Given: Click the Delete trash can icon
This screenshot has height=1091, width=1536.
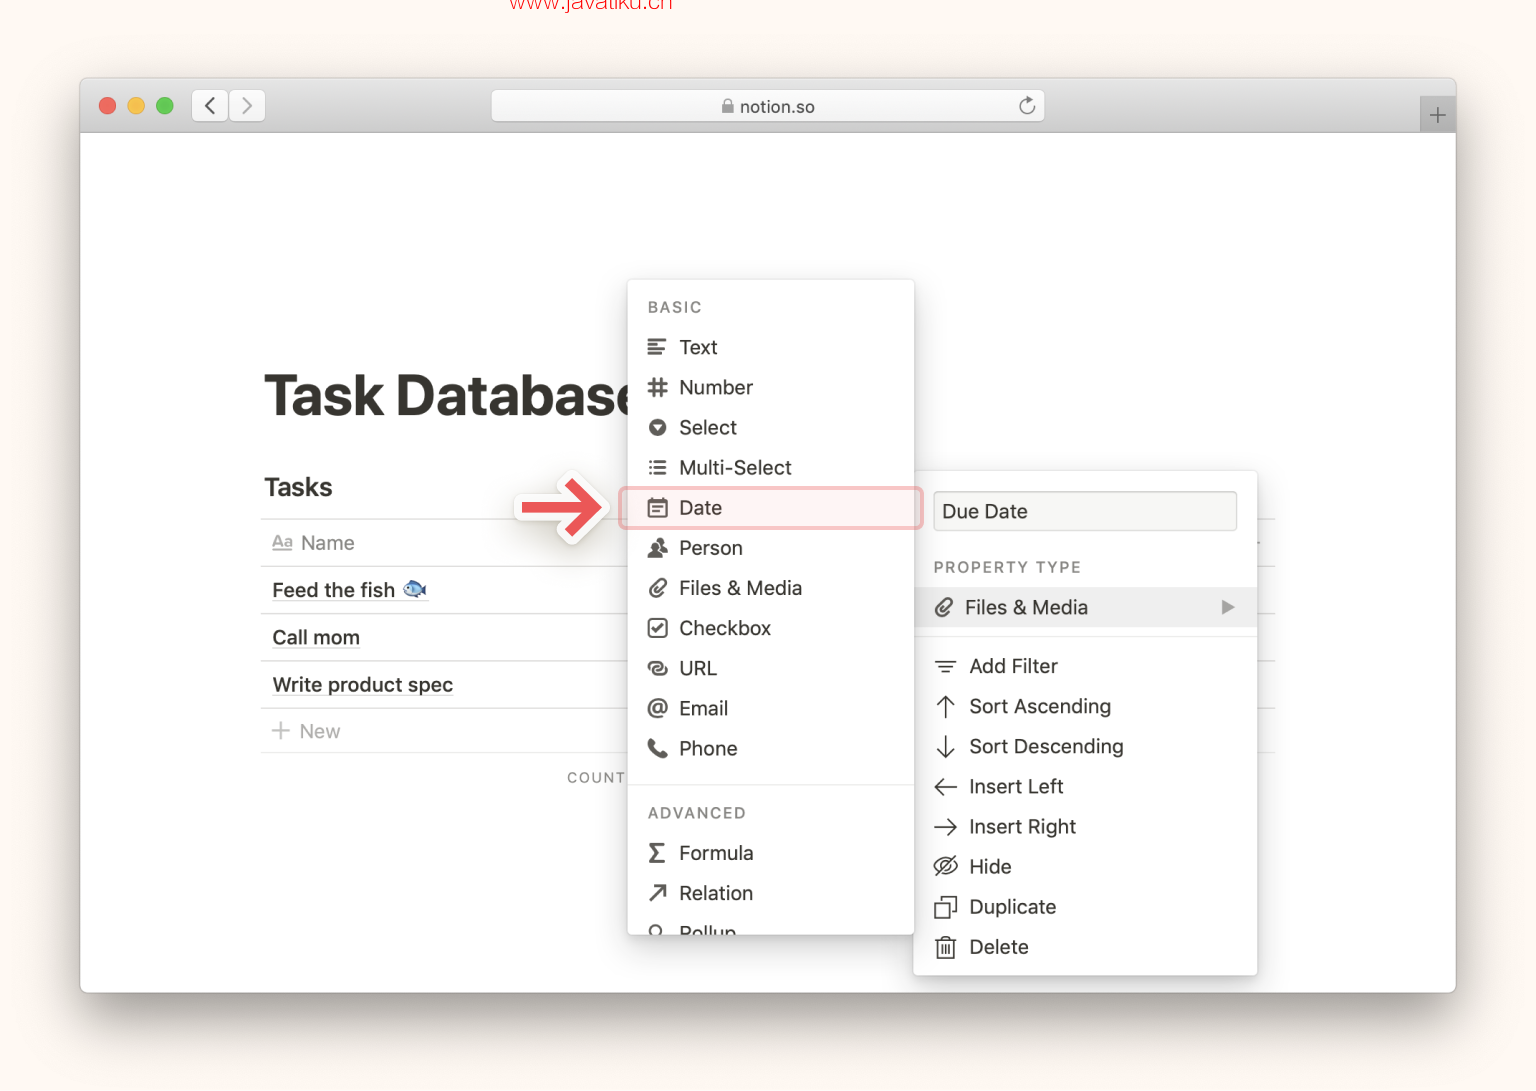Looking at the screenshot, I should click(x=945, y=947).
